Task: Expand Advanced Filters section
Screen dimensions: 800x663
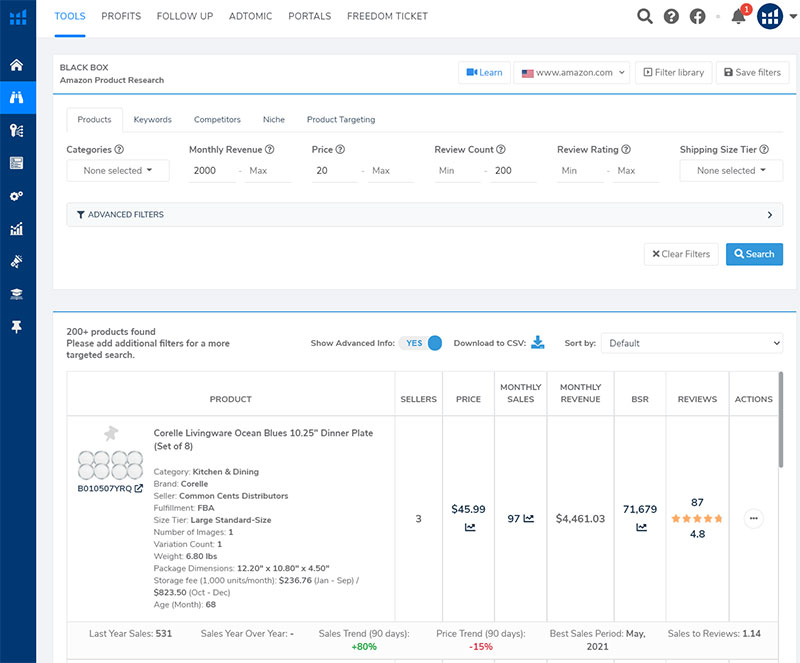Action: (x=424, y=214)
